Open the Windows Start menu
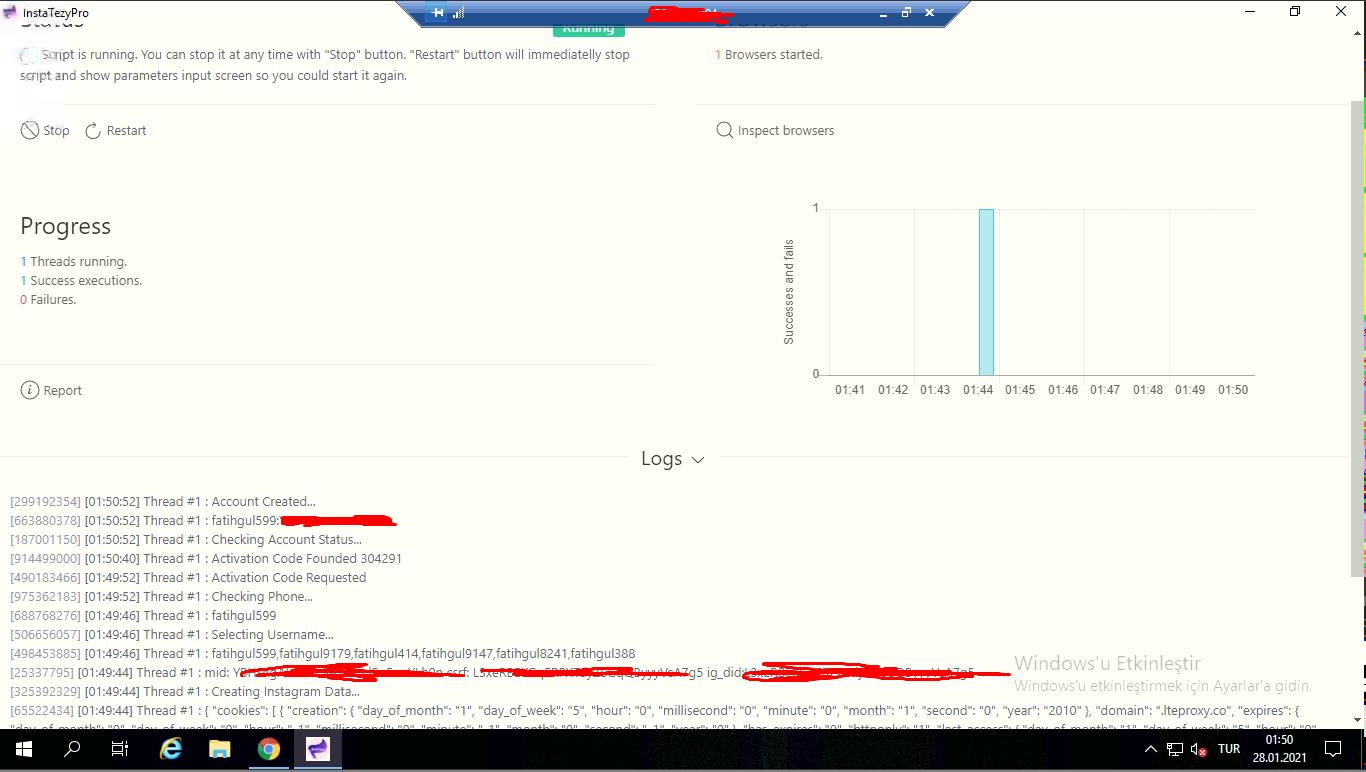Screen dimensions: 1366x772 (x=24, y=749)
